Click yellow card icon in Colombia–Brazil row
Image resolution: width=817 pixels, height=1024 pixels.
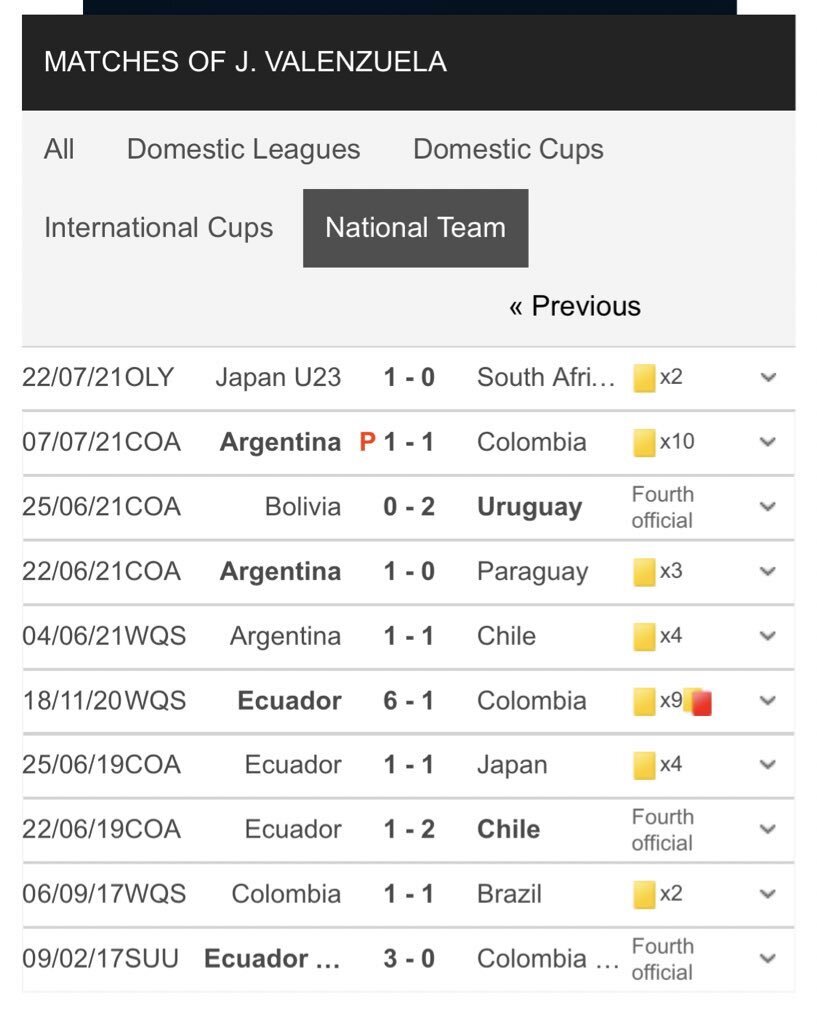pyautogui.click(x=644, y=894)
